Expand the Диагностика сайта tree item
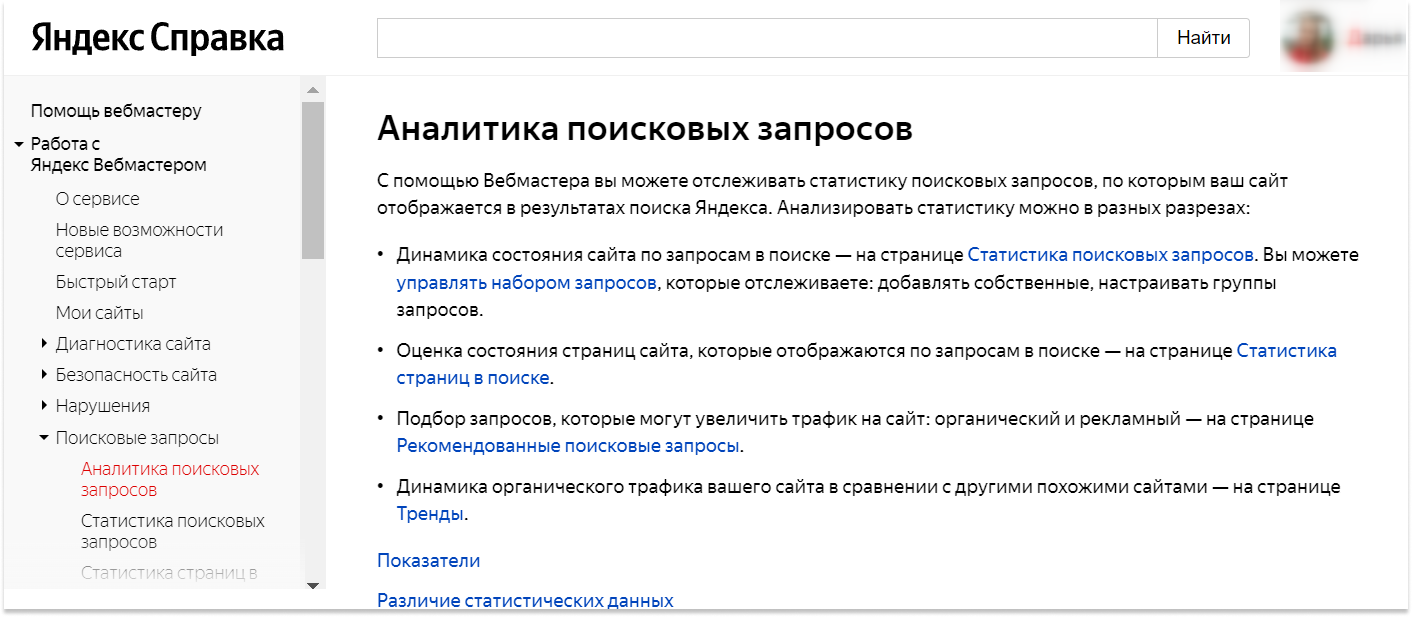Viewport: 1412px width, 617px height. 44,344
